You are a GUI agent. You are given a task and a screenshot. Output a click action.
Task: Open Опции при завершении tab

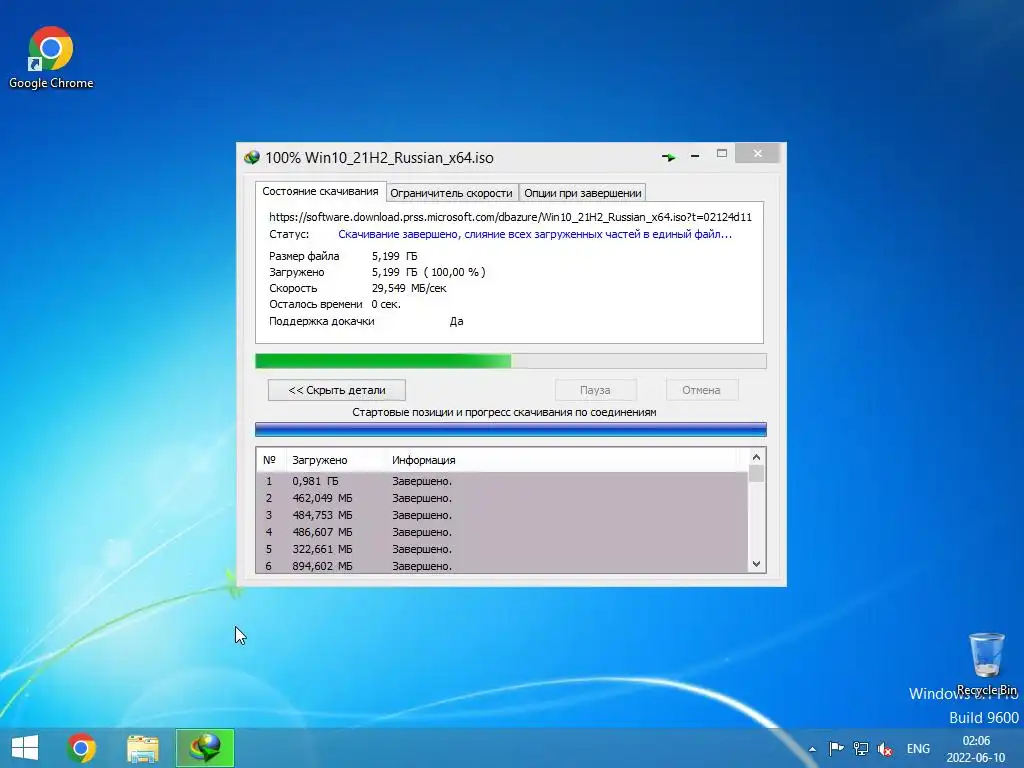tap(583, 193)
